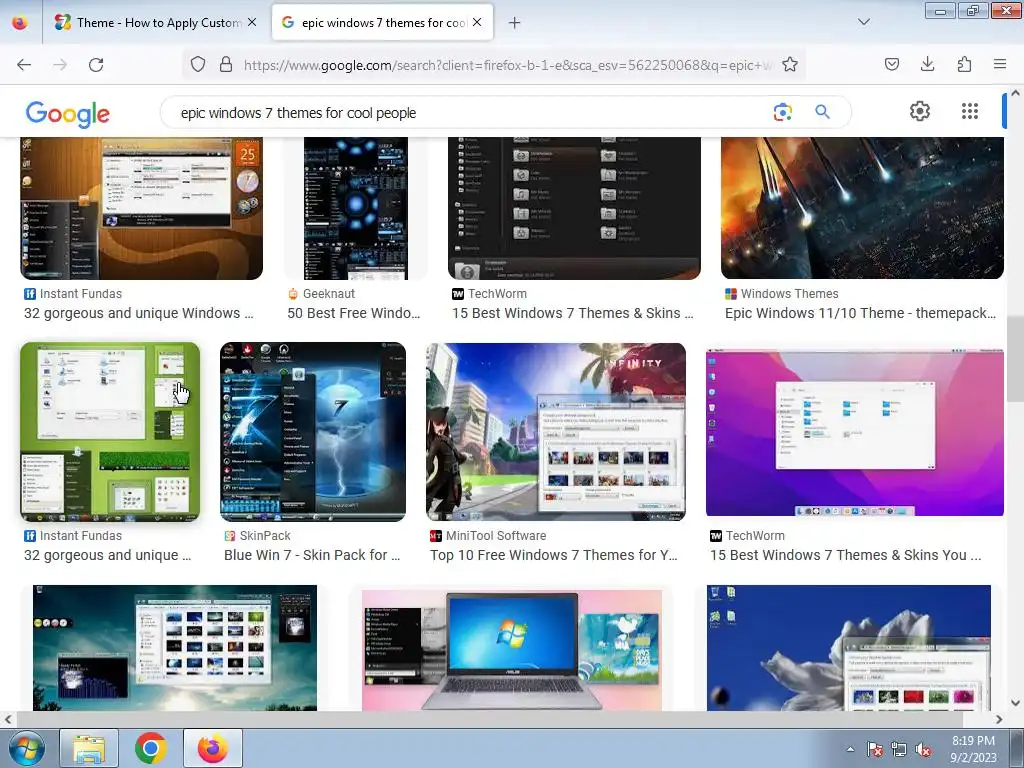Click the horizontal scrollbar left arrow
Viewport: 1024px width, 768px height.
point(7,719)
